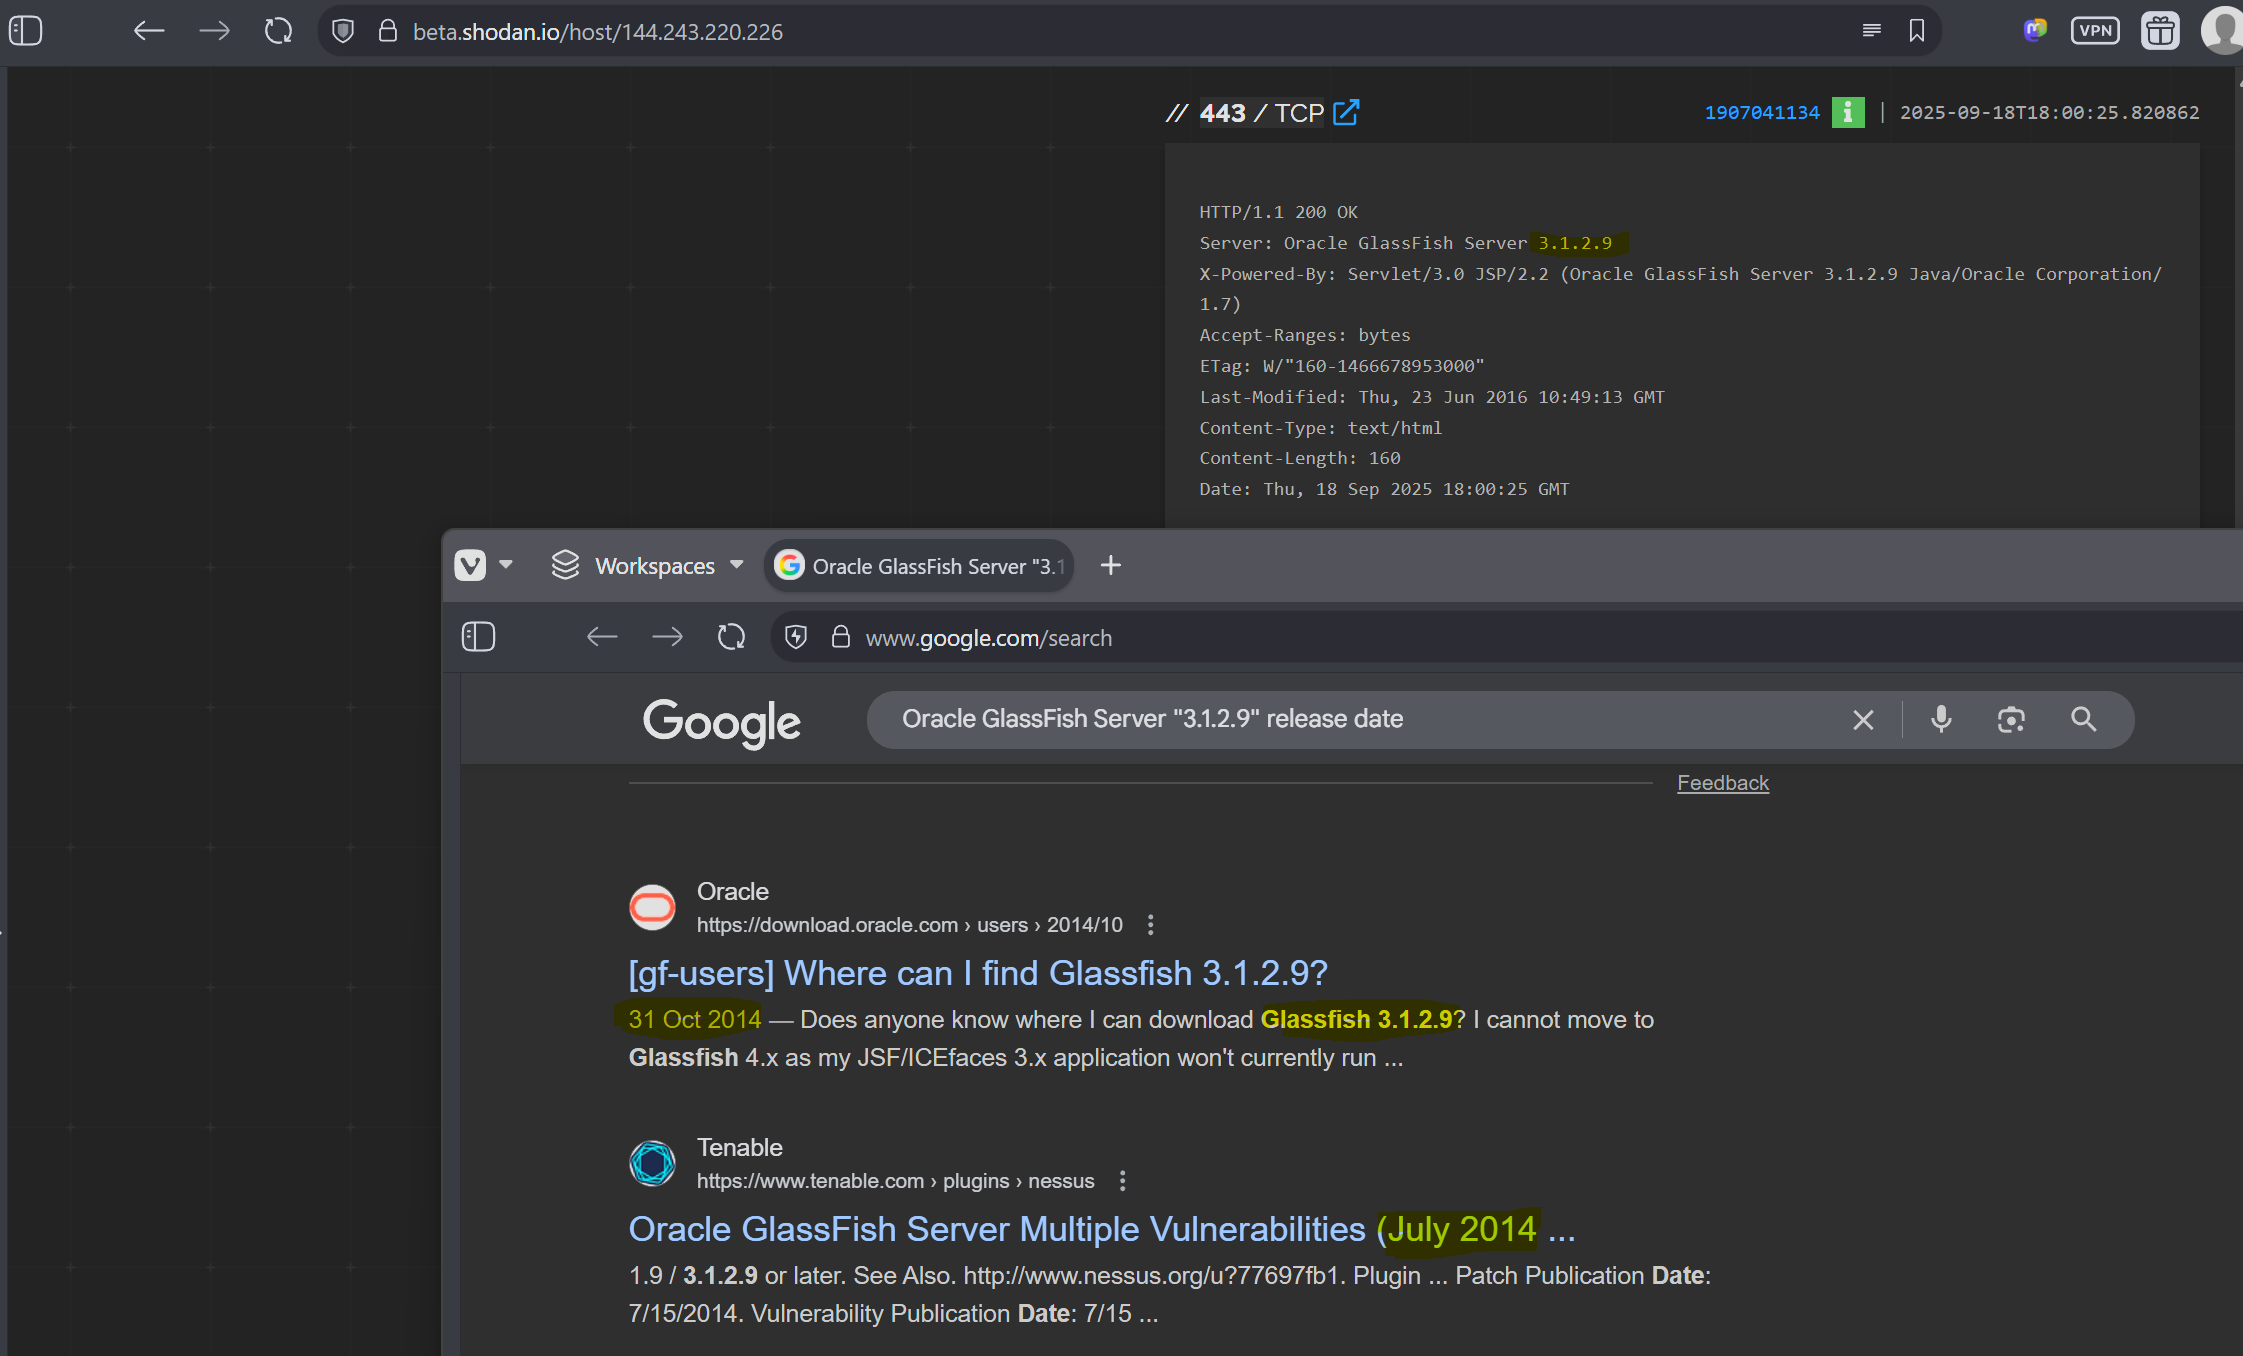Viewport: 2243px width, 1356px height.
Task: Toggle the sidebar panel in top browser
Action: 25,31
